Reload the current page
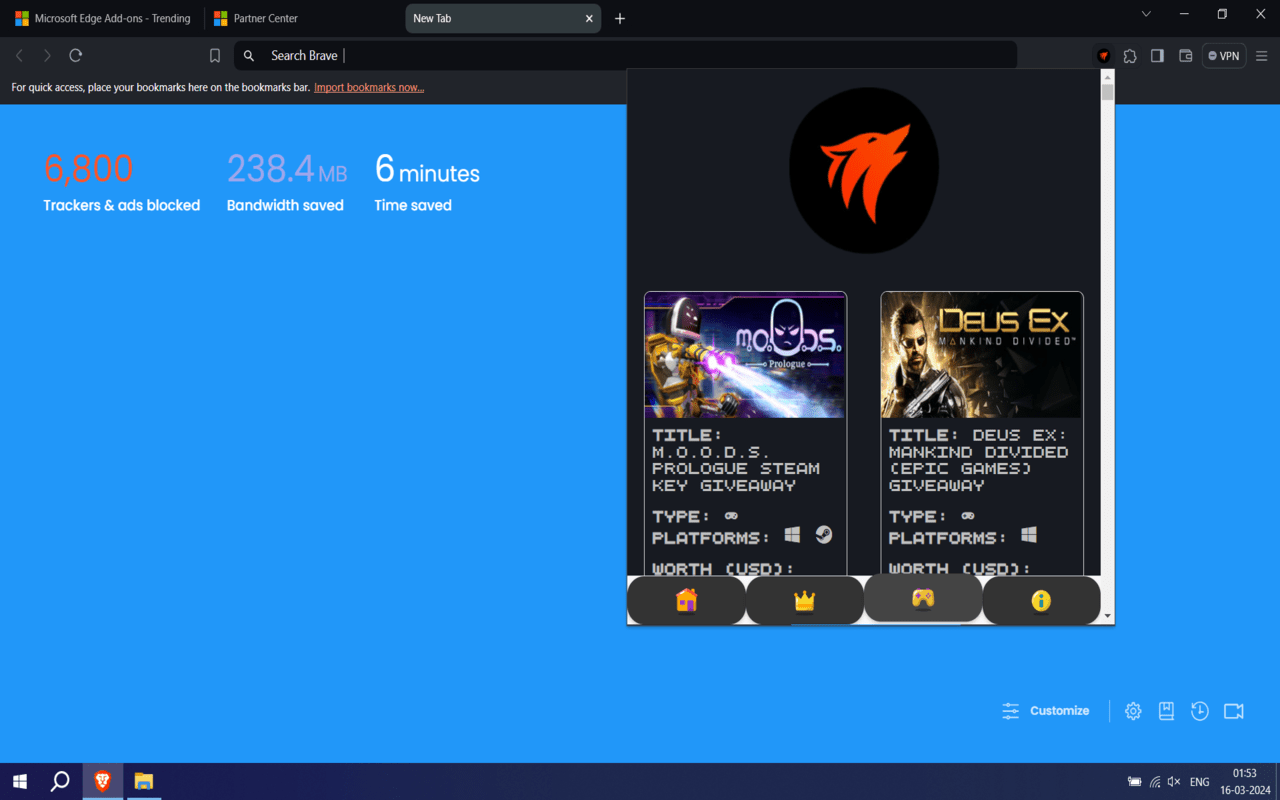Image resolution: width=1280 pixels, height=800 pixels. 75,56
